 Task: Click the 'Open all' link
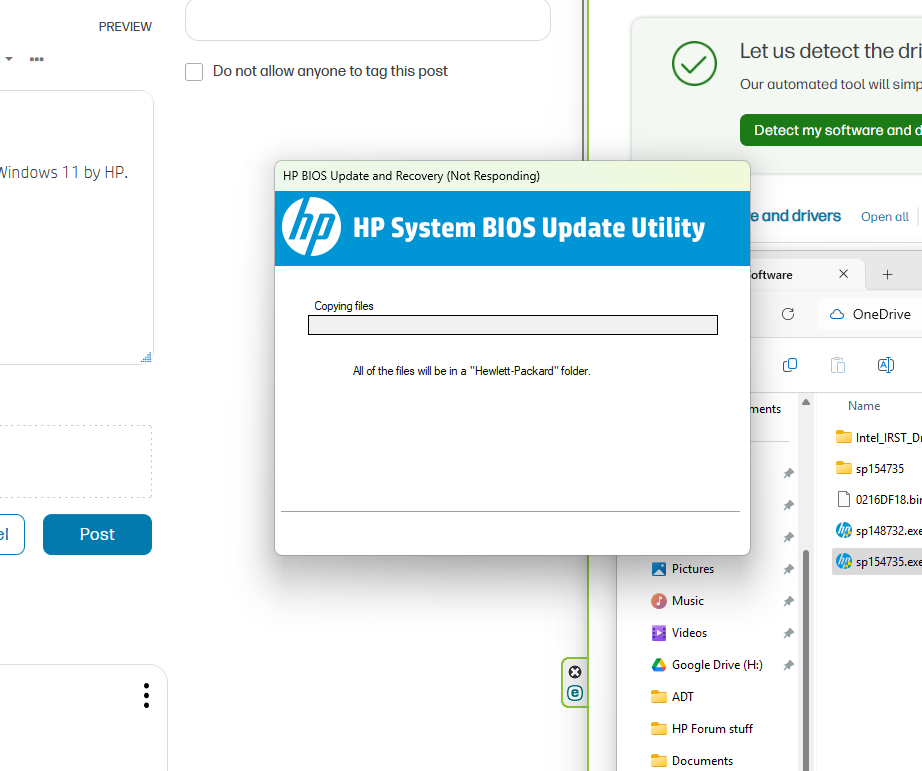884,216
